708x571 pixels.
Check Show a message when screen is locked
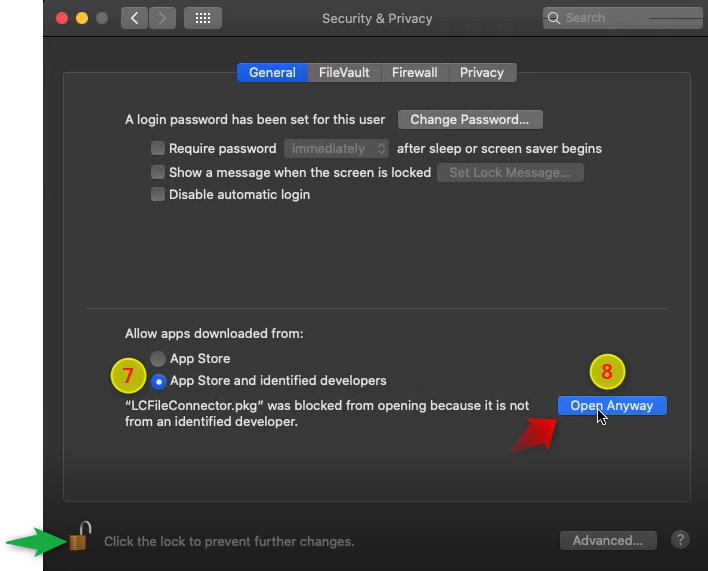pos(158,172)
